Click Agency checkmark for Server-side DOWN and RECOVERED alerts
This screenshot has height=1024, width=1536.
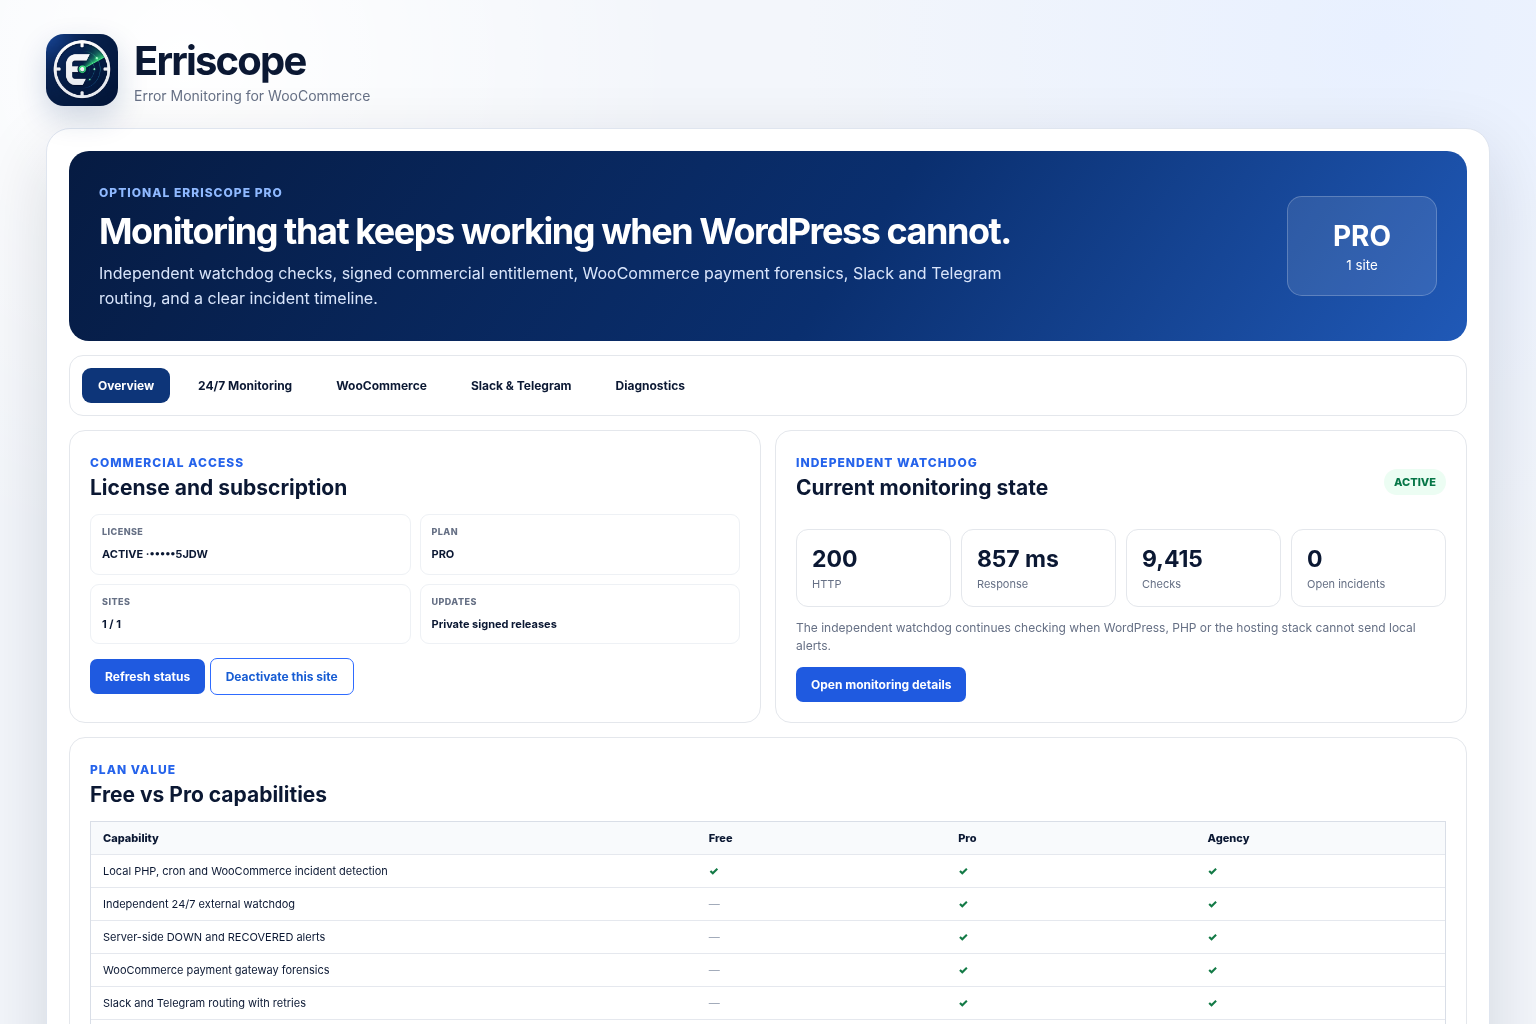(1212, 937)
